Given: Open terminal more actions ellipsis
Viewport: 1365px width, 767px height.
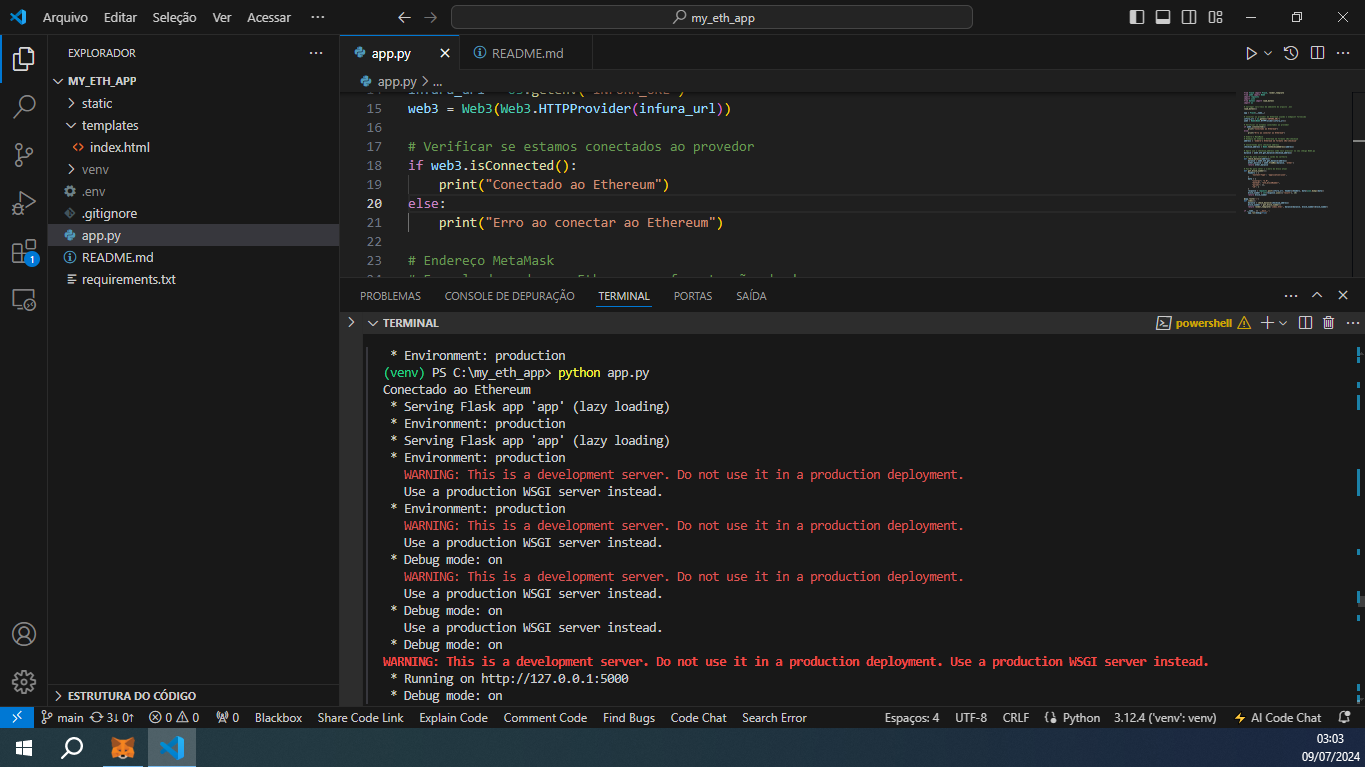Looking at the screenshot, I should [x=1352, y=323].
